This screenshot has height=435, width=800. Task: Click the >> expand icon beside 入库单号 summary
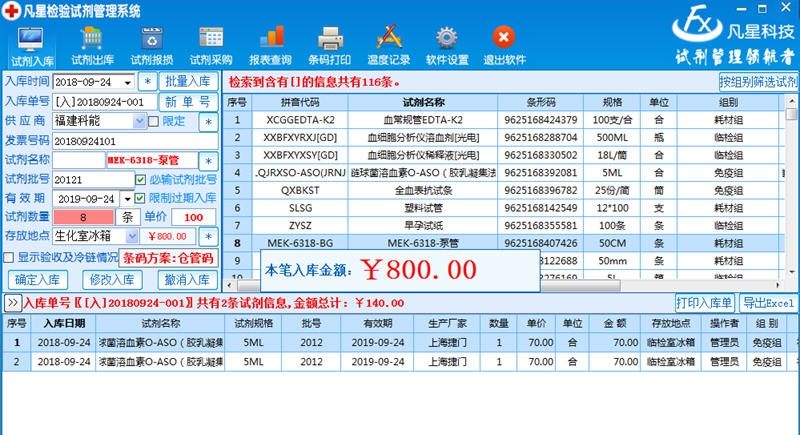click(x=12, y=303)
